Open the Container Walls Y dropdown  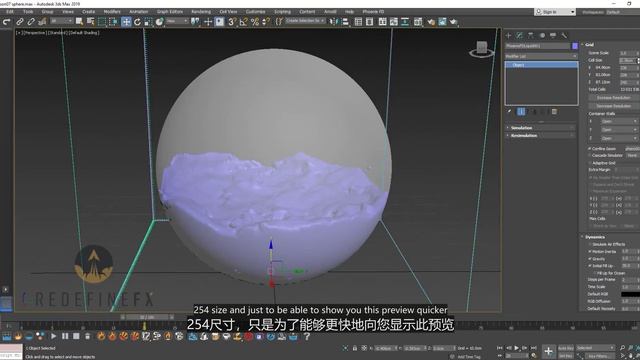pos(619,130)
